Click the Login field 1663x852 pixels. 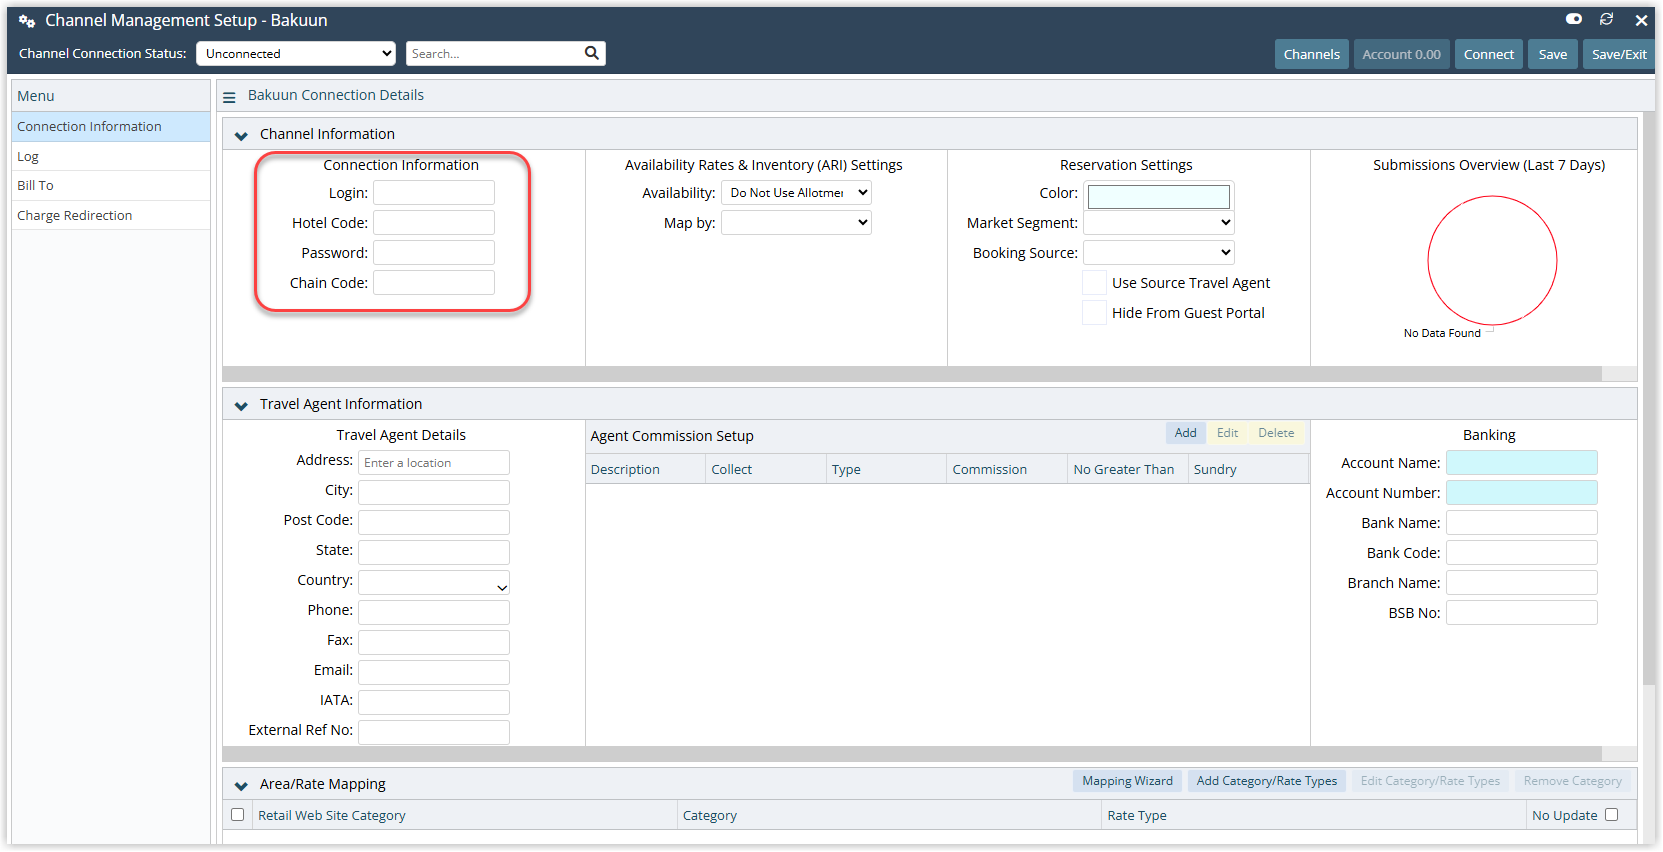click(x=434, y=193)
